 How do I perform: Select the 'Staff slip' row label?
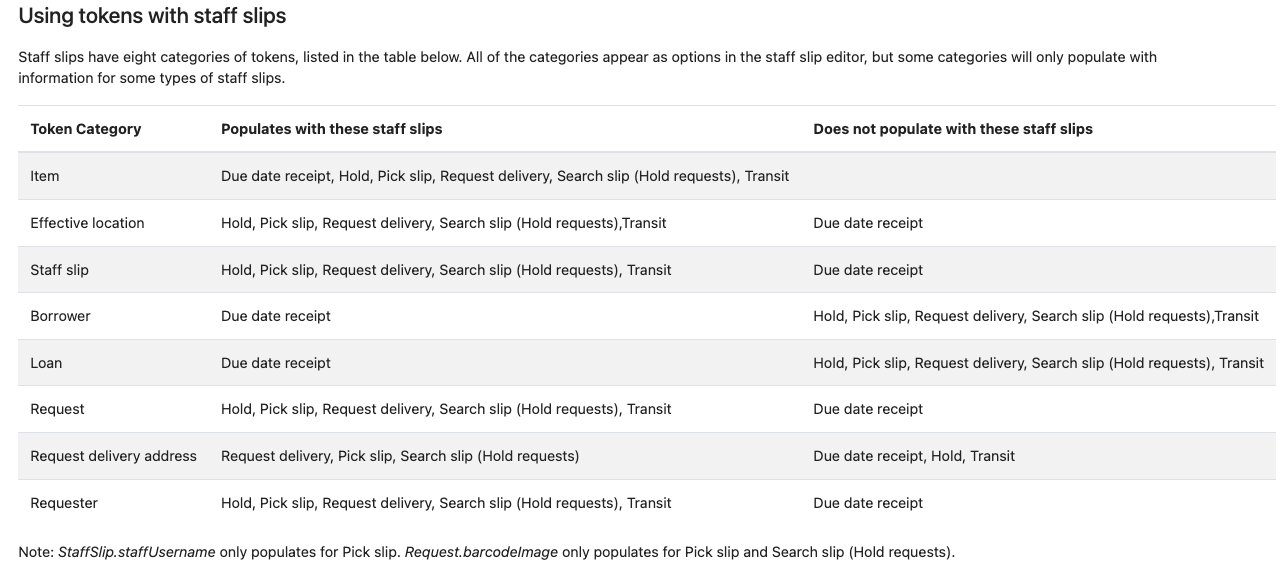(x=59, y=270)
